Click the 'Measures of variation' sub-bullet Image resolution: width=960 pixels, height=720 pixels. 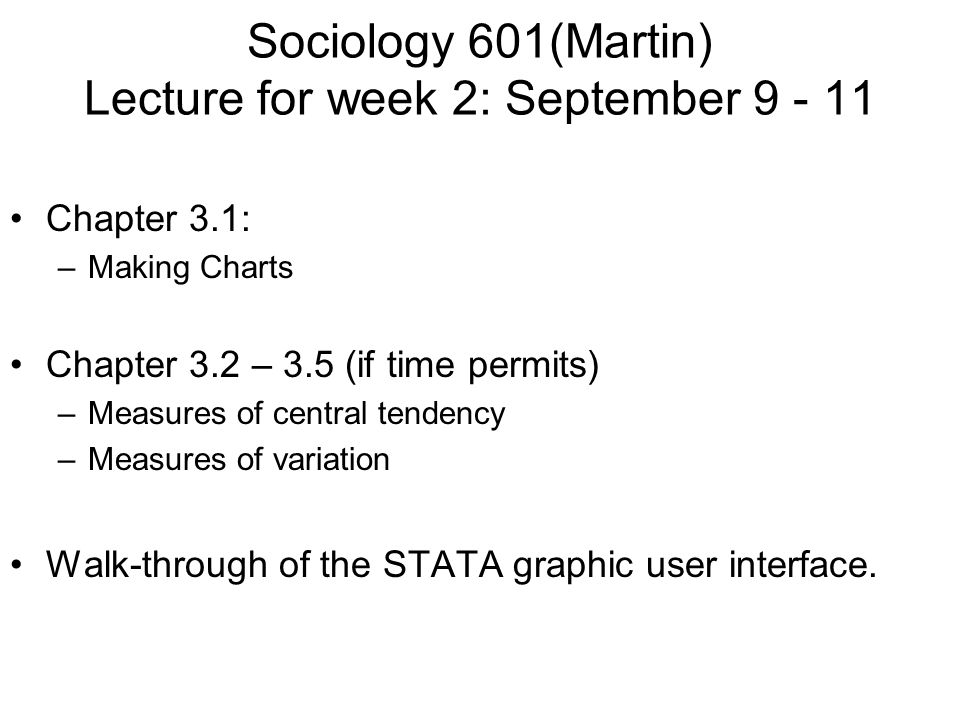click(x=239, y=459)
